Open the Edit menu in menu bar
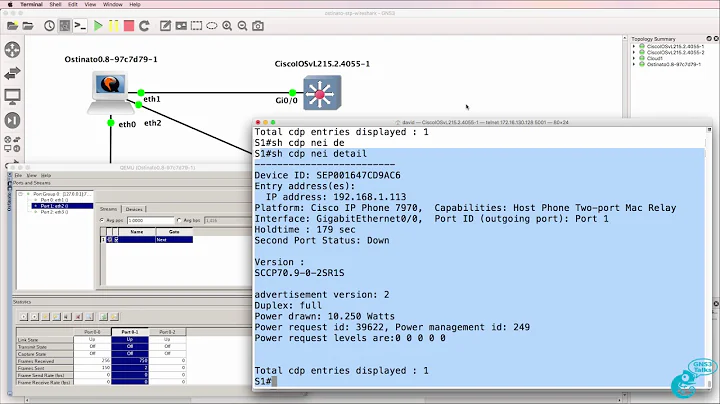The height and width of the screenshot is (404, 720). click(x=73, y=4)
